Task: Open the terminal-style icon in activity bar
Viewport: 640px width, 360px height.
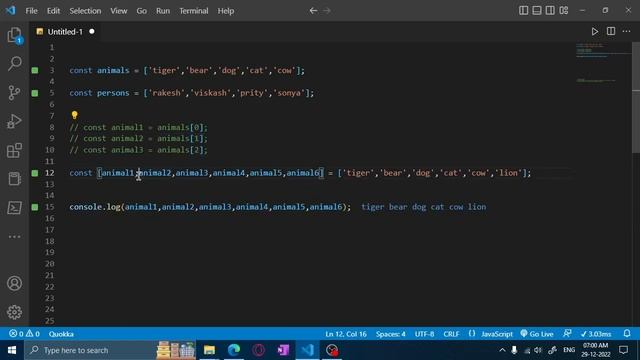Action: coord(14,208)
